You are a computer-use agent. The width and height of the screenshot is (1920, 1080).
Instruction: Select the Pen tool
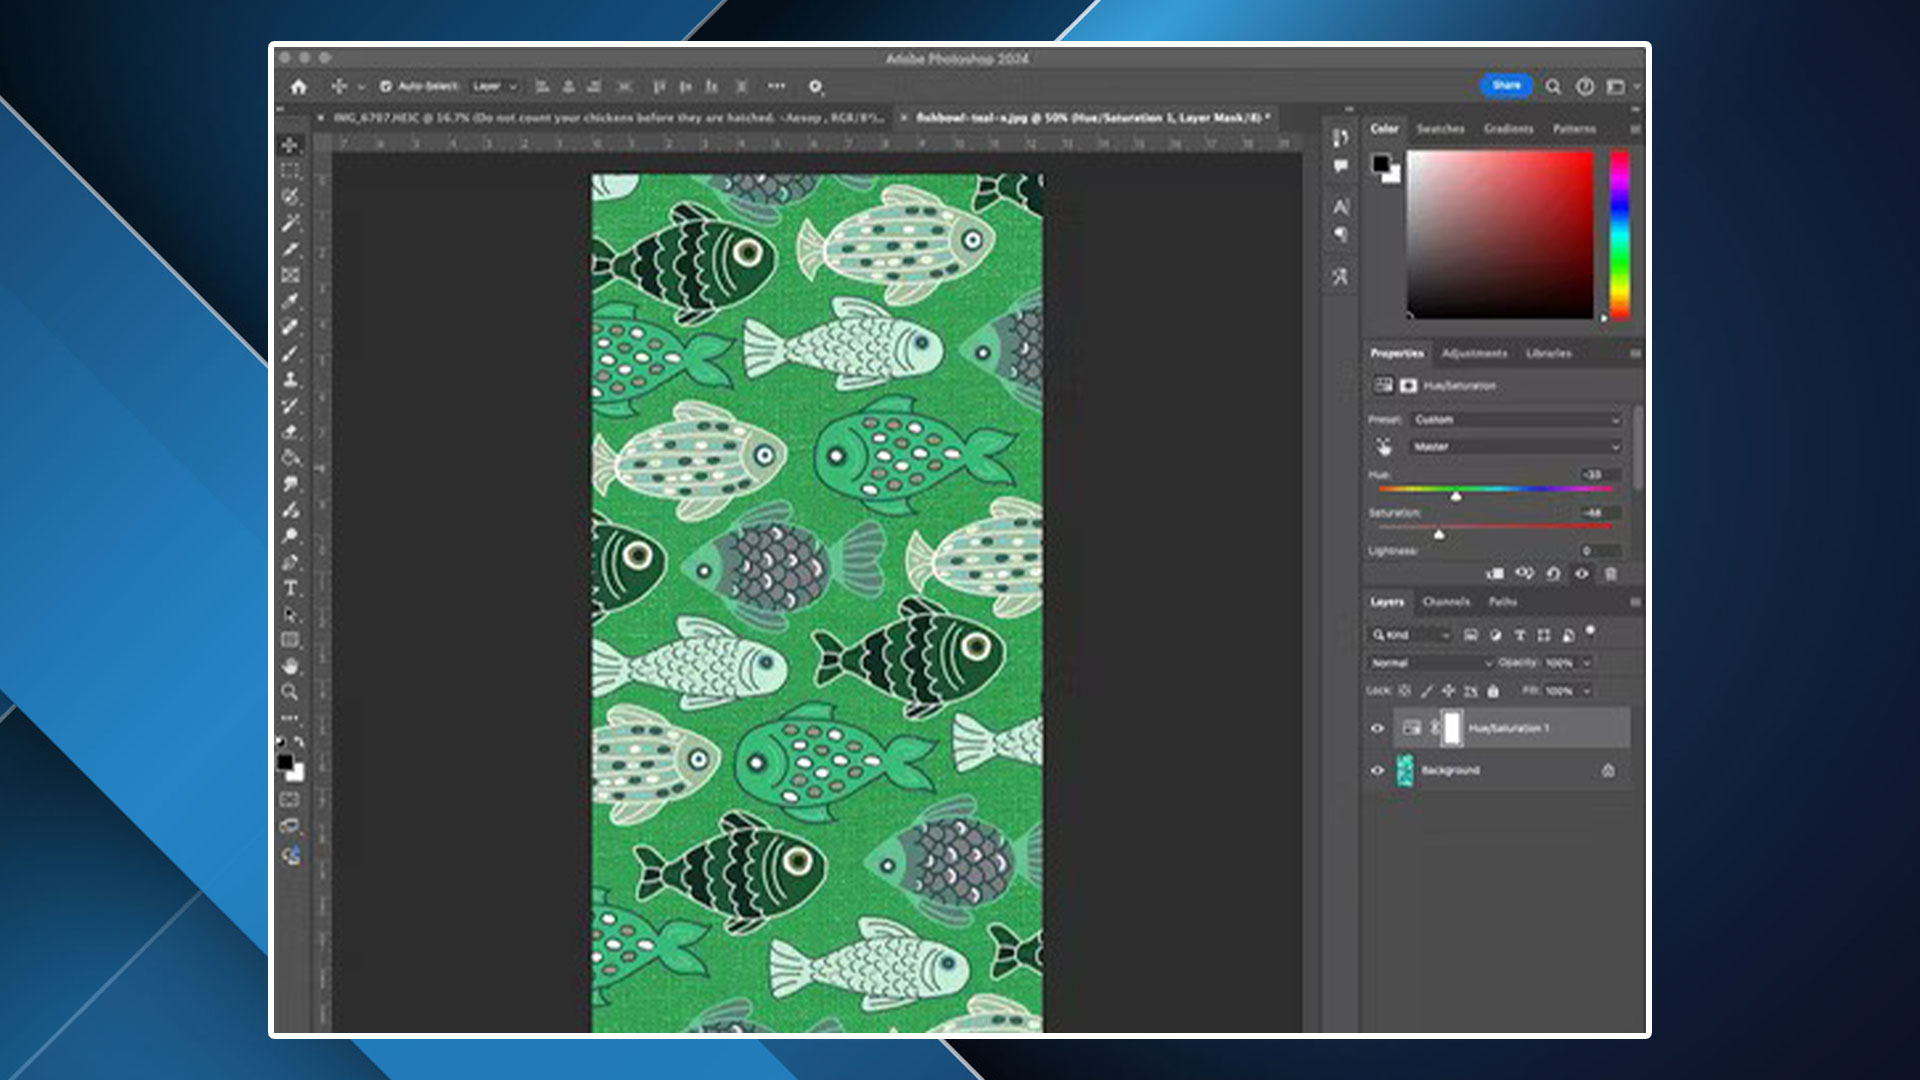pyautogui.click(x=290, y=562)
